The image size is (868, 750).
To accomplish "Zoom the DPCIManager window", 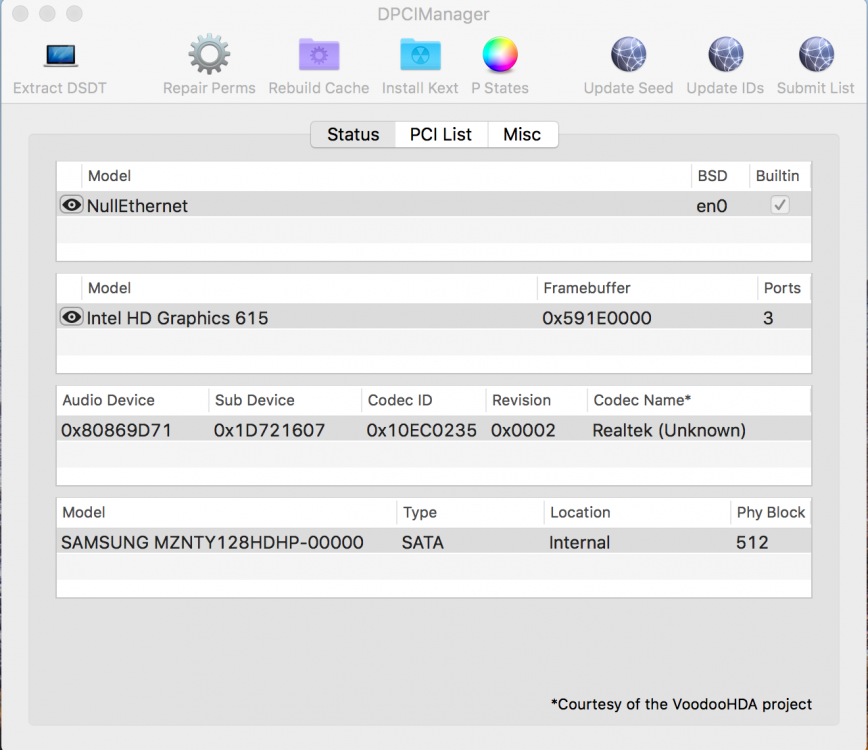I will [x=74, y=13].
